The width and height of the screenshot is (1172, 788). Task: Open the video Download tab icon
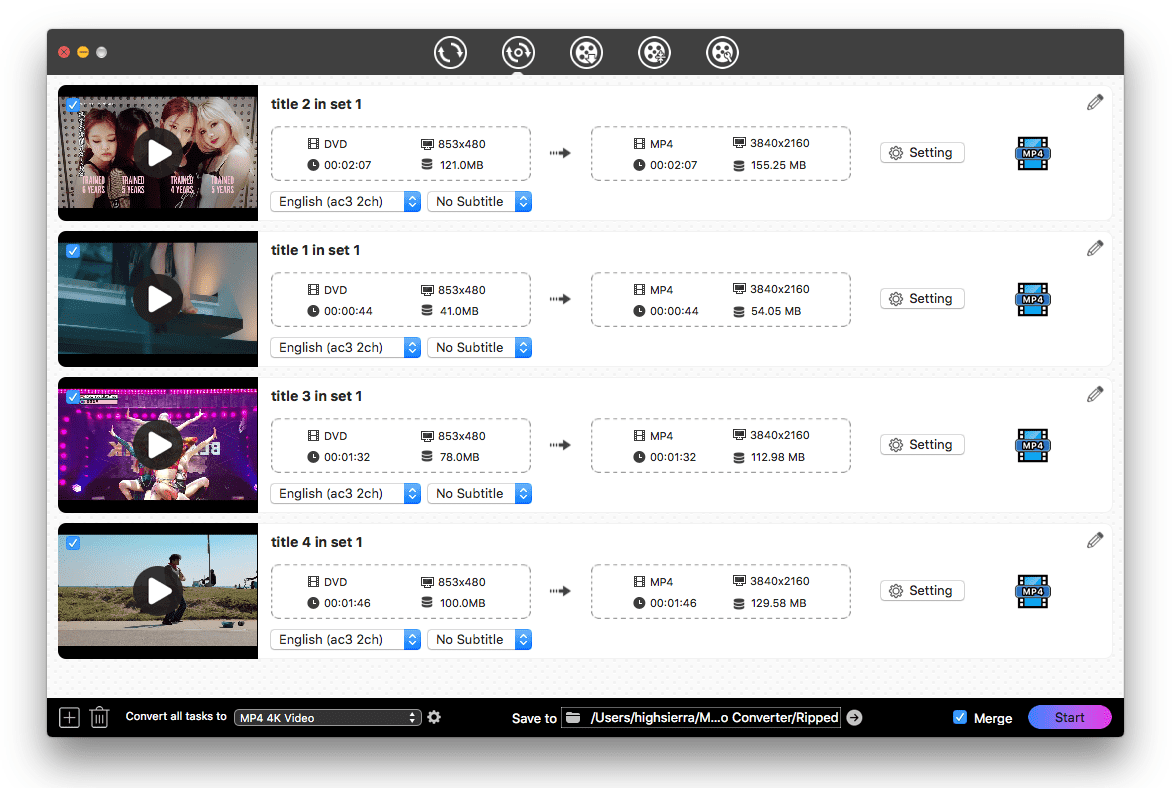(x=586, y=52)
